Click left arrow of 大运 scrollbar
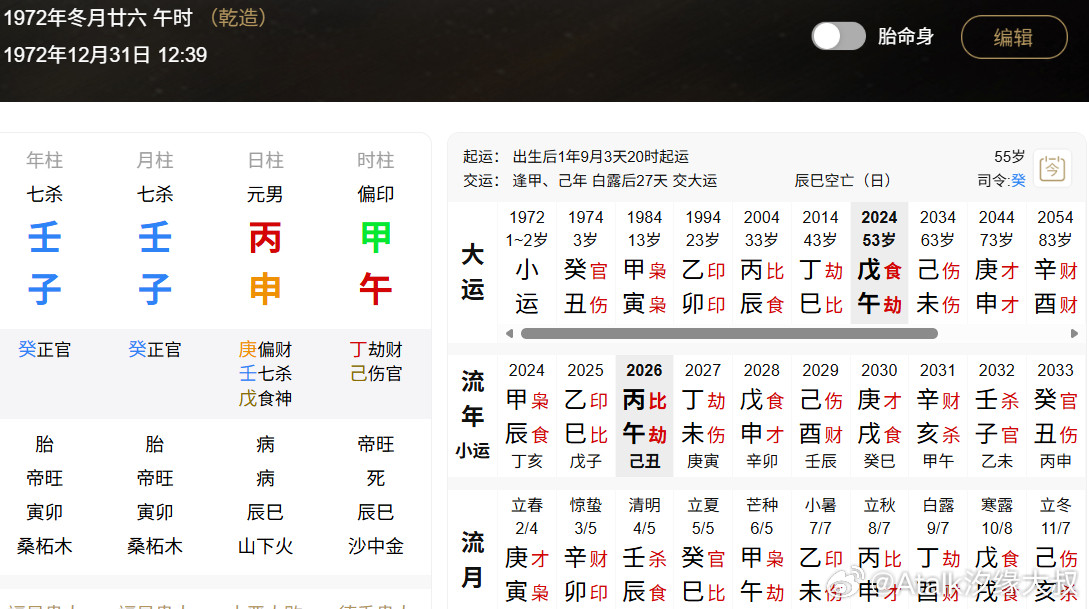 509,333
